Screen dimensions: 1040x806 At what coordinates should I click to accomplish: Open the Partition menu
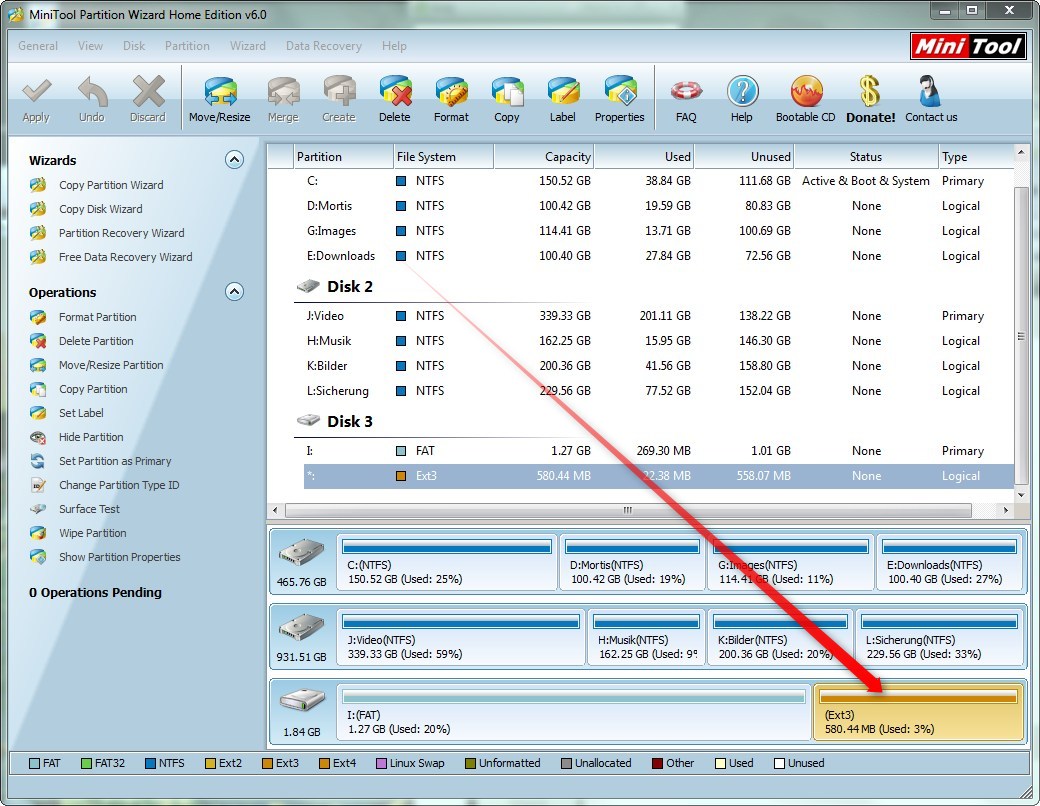[x=187, y=46]
